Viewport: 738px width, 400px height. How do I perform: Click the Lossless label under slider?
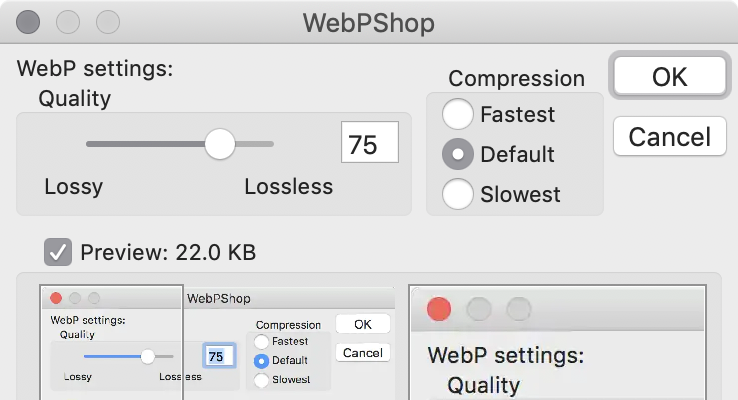(x=289, y=187)
